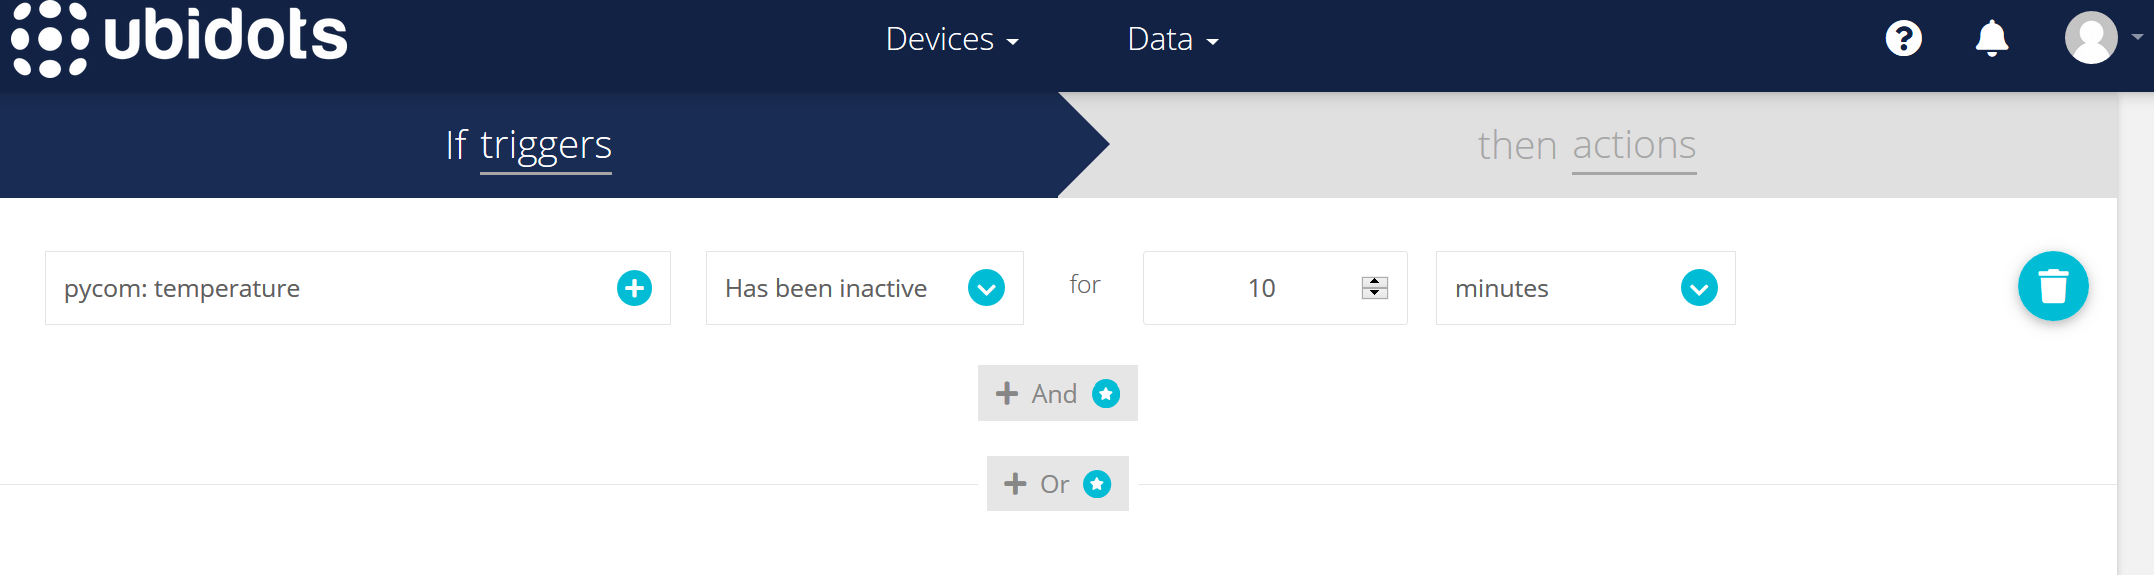Expand the Data menu
Screen dimensions: 2154x575
[x=1173, y=40]
